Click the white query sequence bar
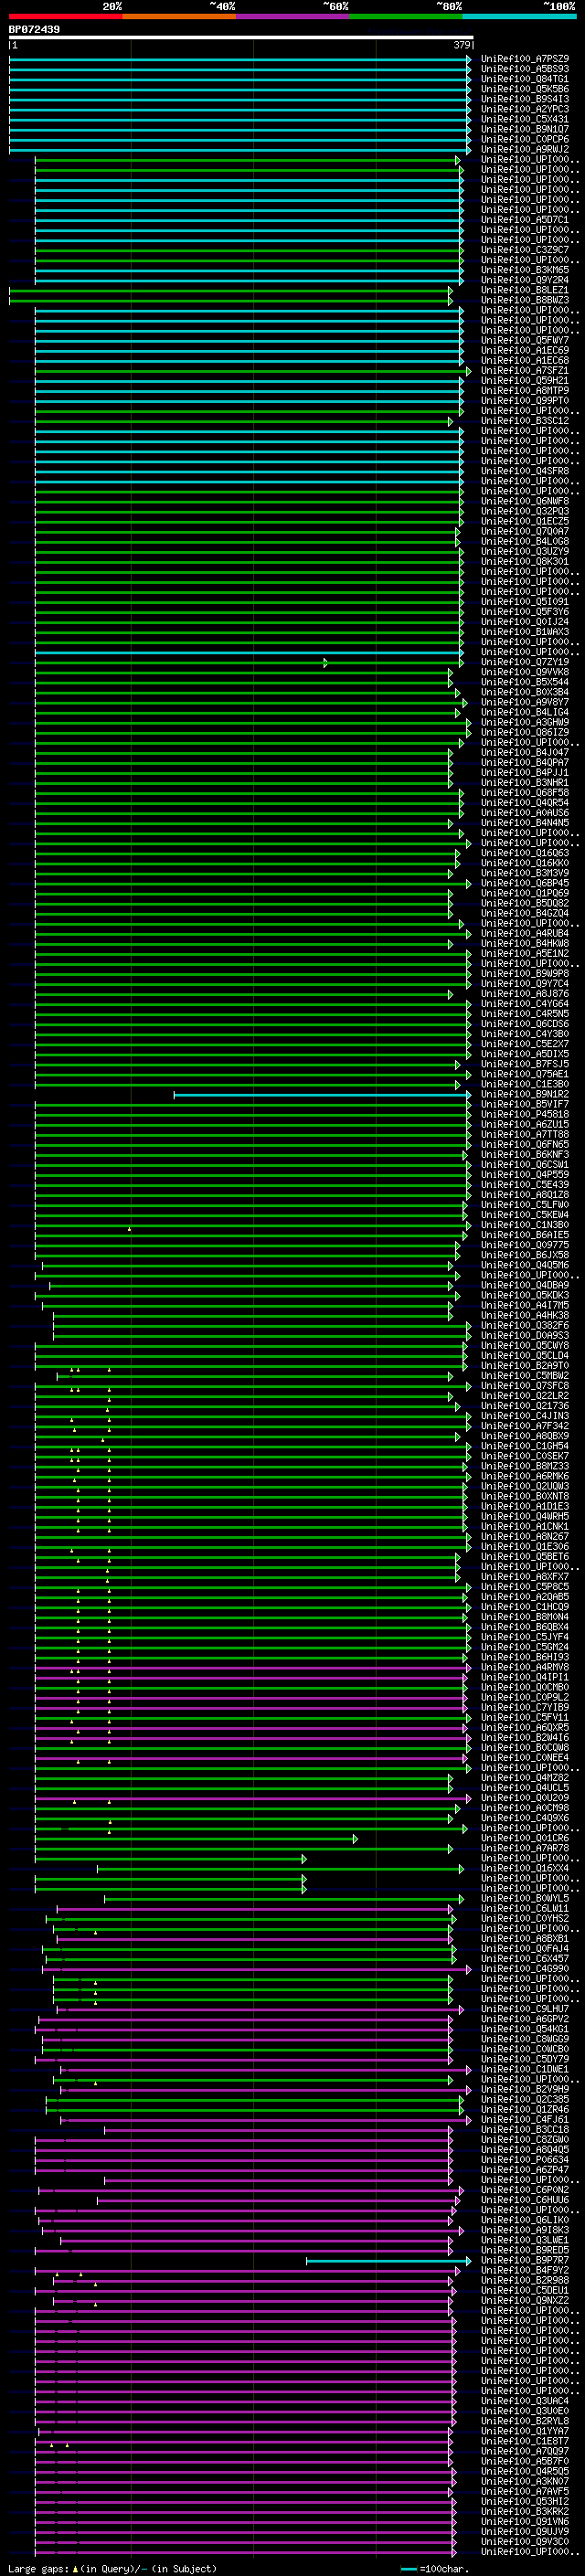Viewport: 585px width, 2576px height. click(241, 37)
